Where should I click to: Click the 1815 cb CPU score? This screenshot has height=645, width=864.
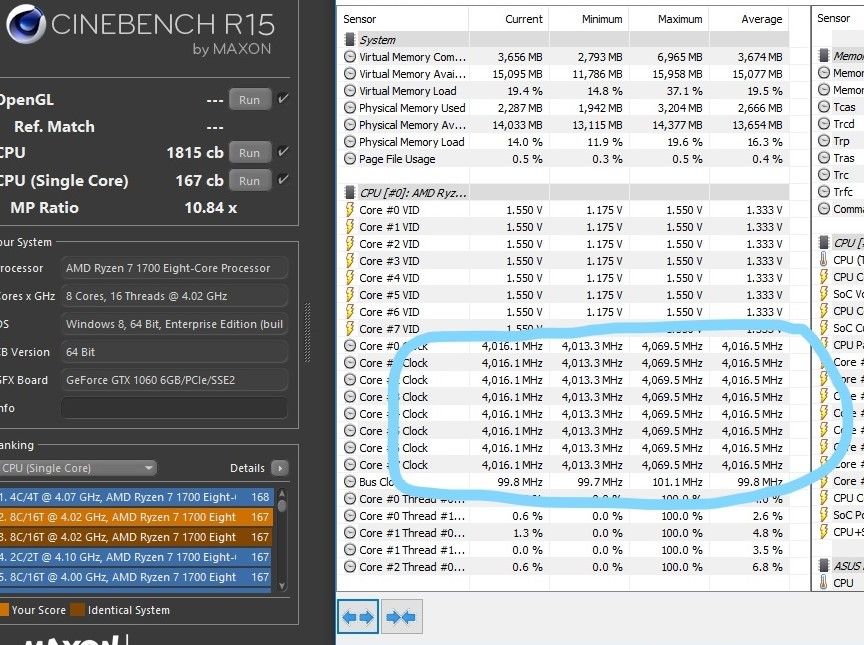pyautogui.click(x=195, y=153)
